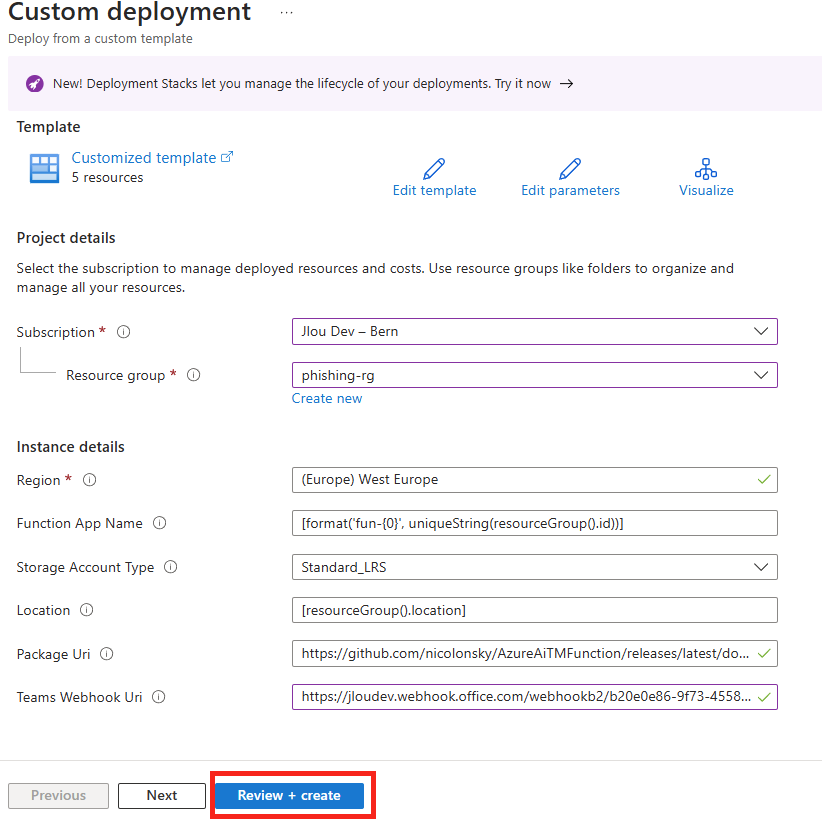
Task: Click the Project details heading
Action: tap(66, 238)
